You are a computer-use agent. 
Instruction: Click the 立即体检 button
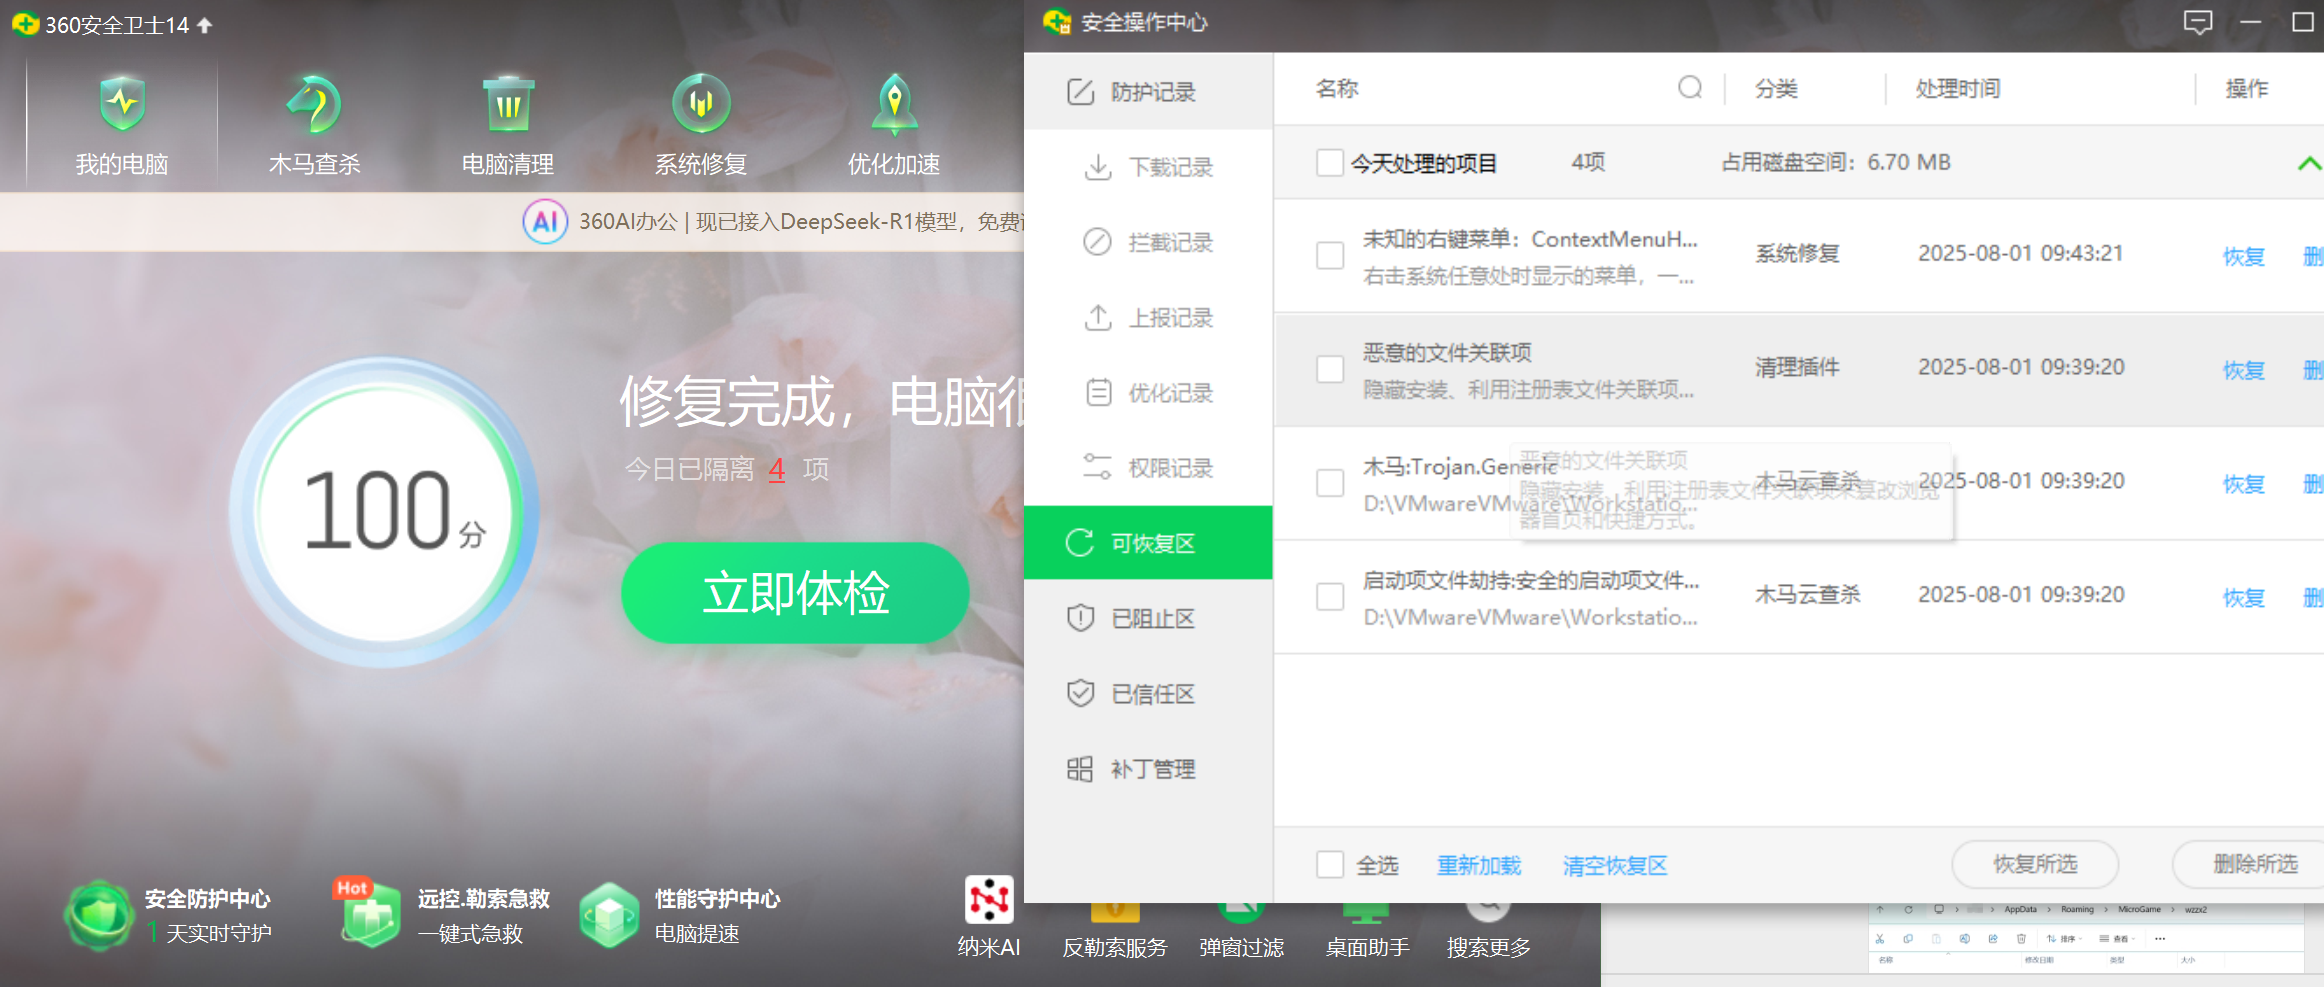tap(795, 592)
